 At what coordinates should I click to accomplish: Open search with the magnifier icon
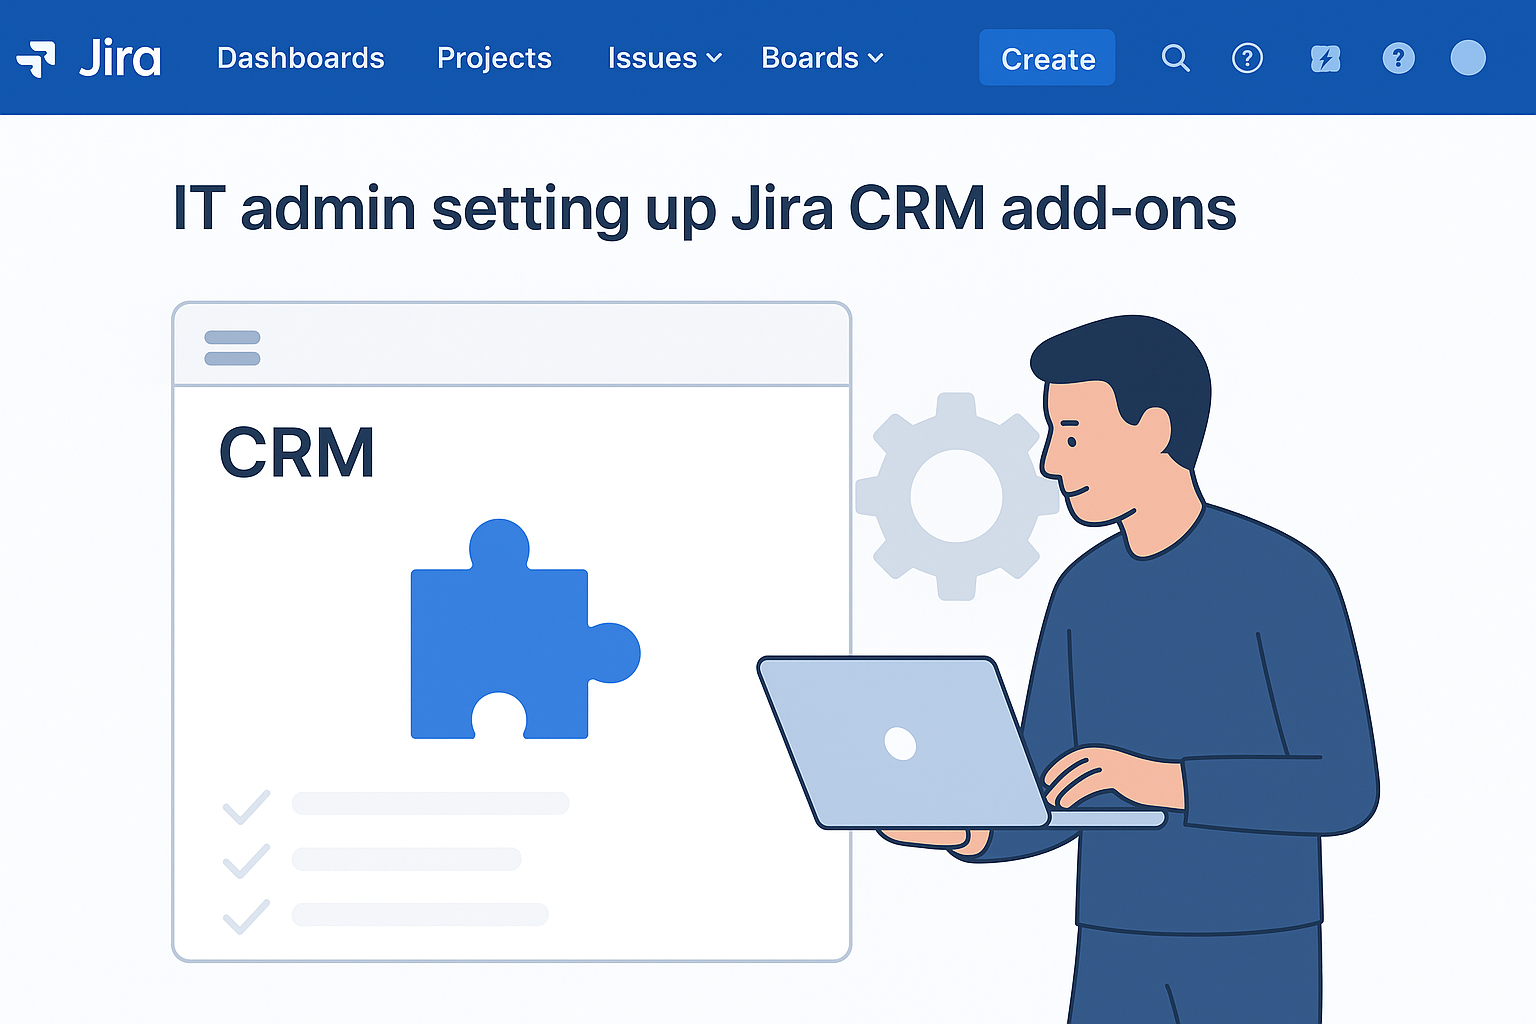(x=1175, y=58)
